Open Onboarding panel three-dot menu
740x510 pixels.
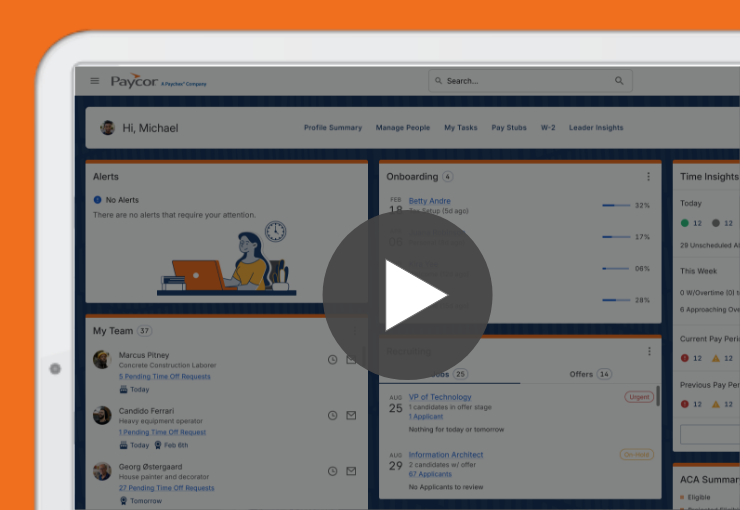coord(648,177)
